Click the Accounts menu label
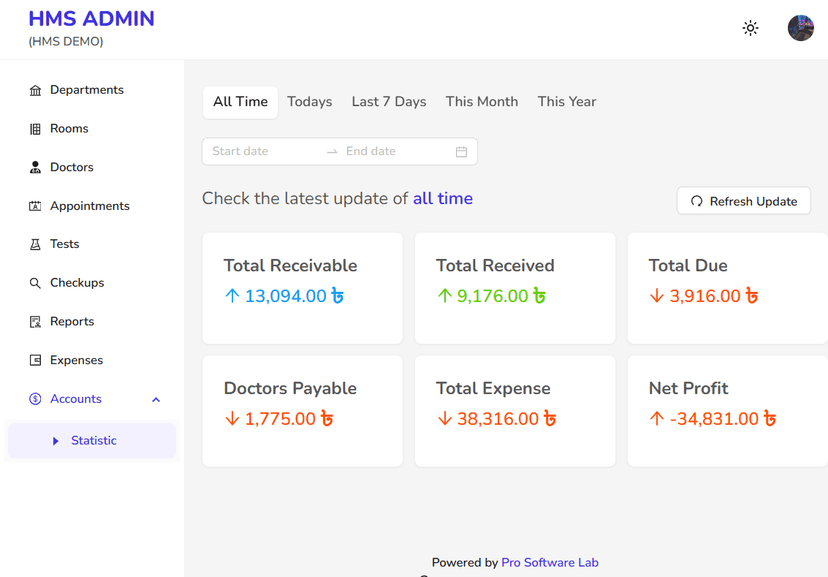This screenshot has height=577, width=828. pyautogui.click(x=76, y=399)
